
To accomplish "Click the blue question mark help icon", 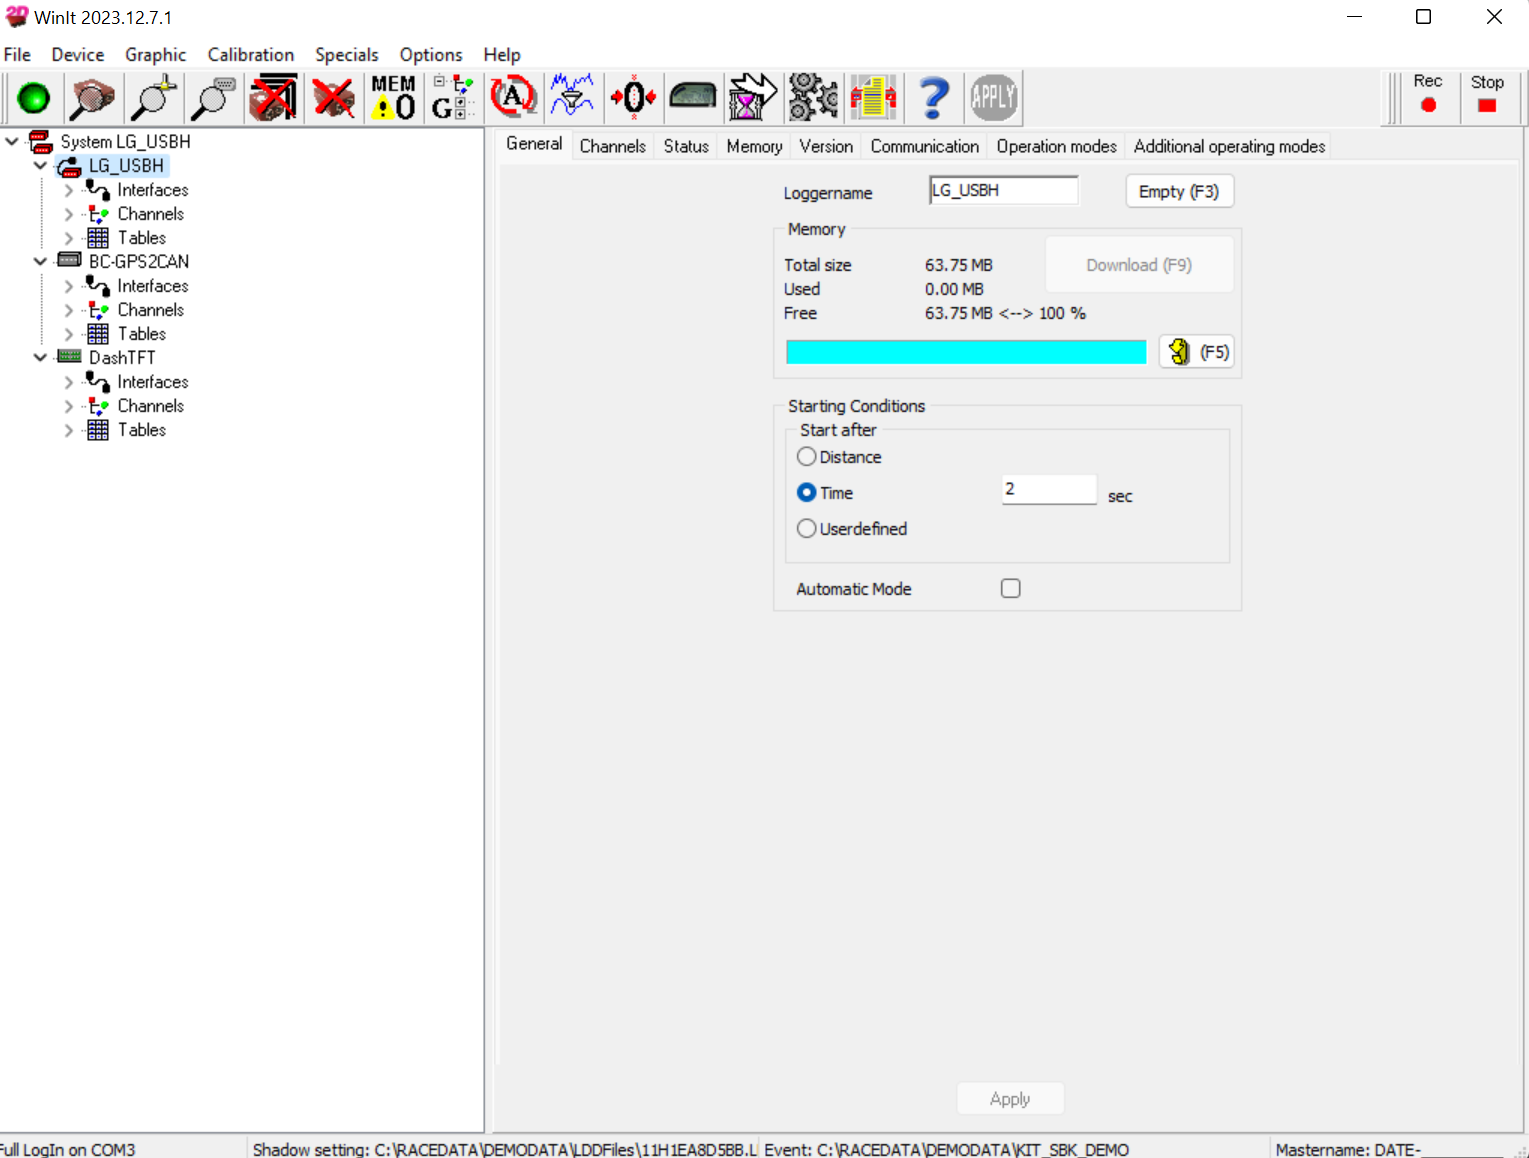I will (x=933, y=98).
